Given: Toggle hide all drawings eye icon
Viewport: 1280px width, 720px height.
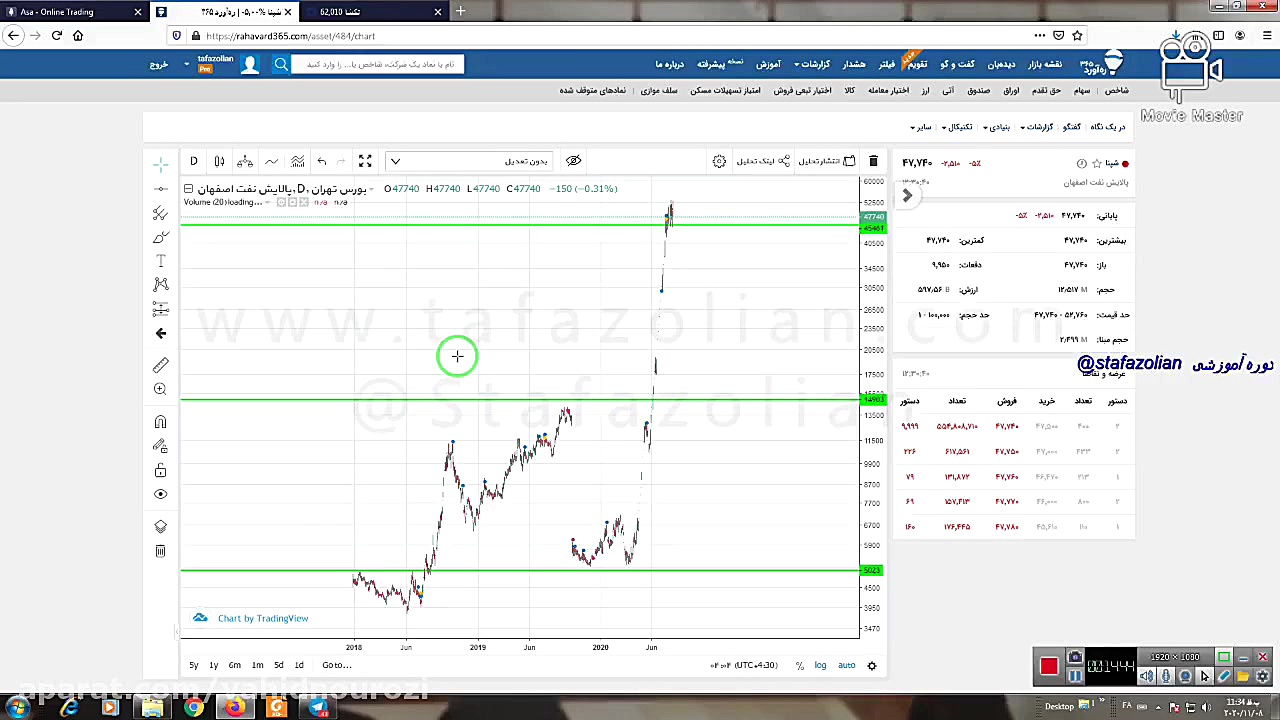Looking at the screenshot, I should [161, 494].
